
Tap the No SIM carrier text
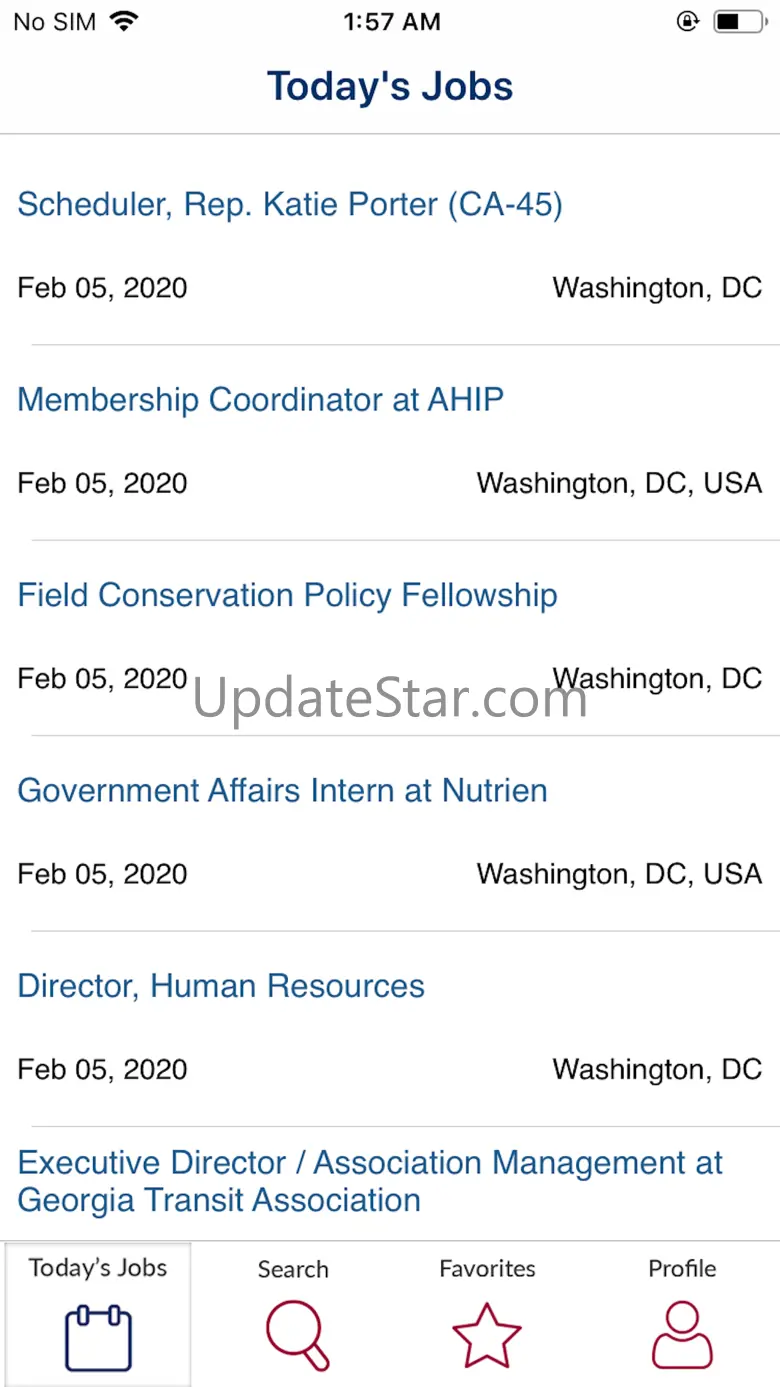[55, 22]
